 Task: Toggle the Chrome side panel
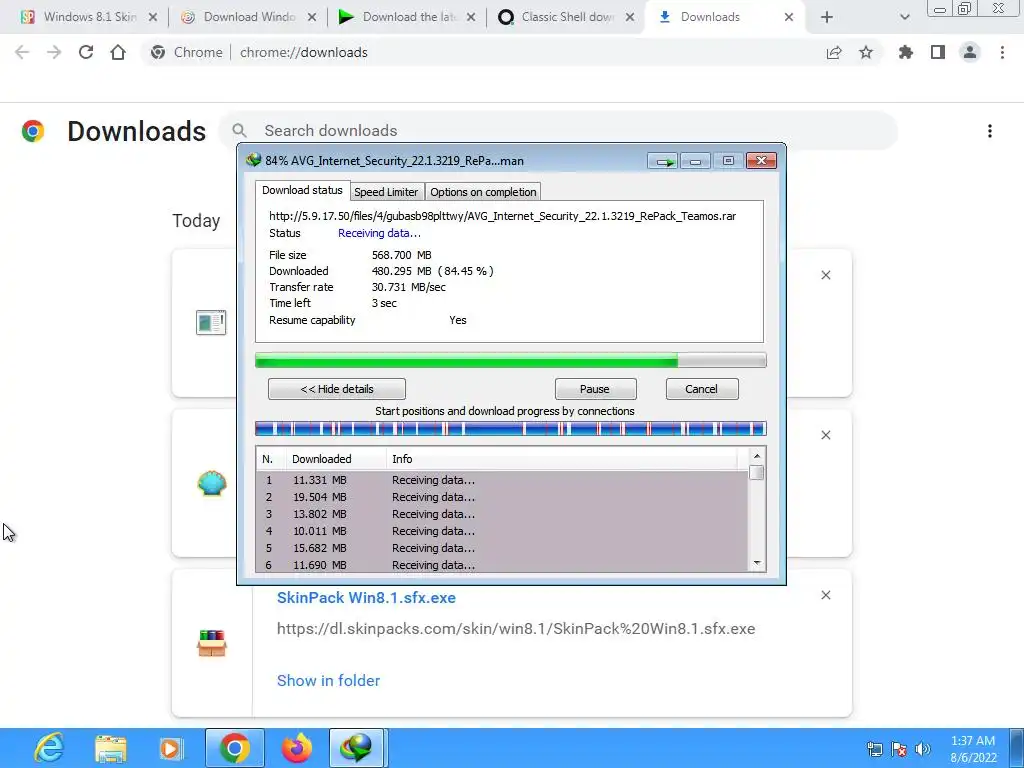(x=938, y=52)
